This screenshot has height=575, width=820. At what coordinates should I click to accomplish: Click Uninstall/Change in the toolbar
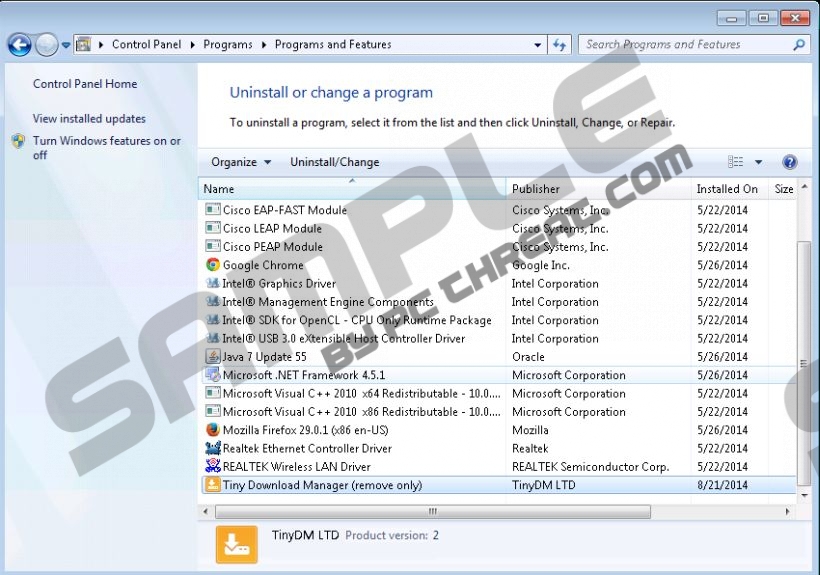pos(334,162)
